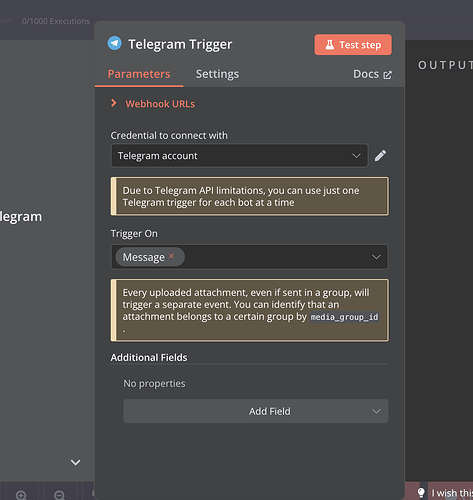The height and width of the screenshot is (500, 473).
Task: Open the Docs link
Action: [366, 74]
